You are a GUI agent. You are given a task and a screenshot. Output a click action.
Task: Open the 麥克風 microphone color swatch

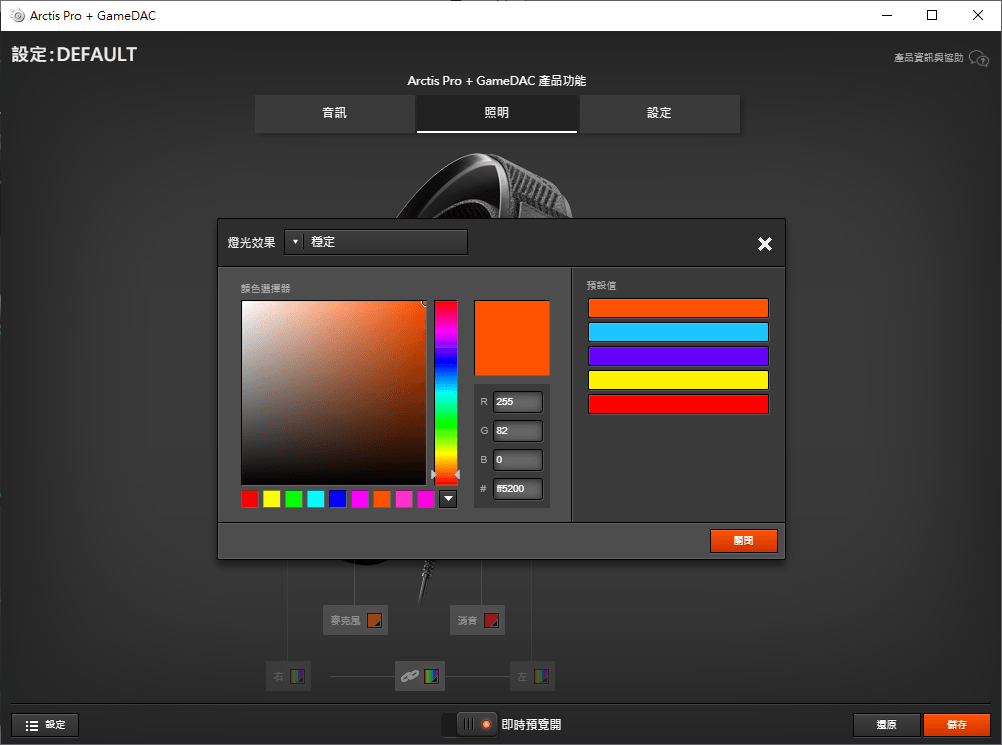[x=374, y=620]
